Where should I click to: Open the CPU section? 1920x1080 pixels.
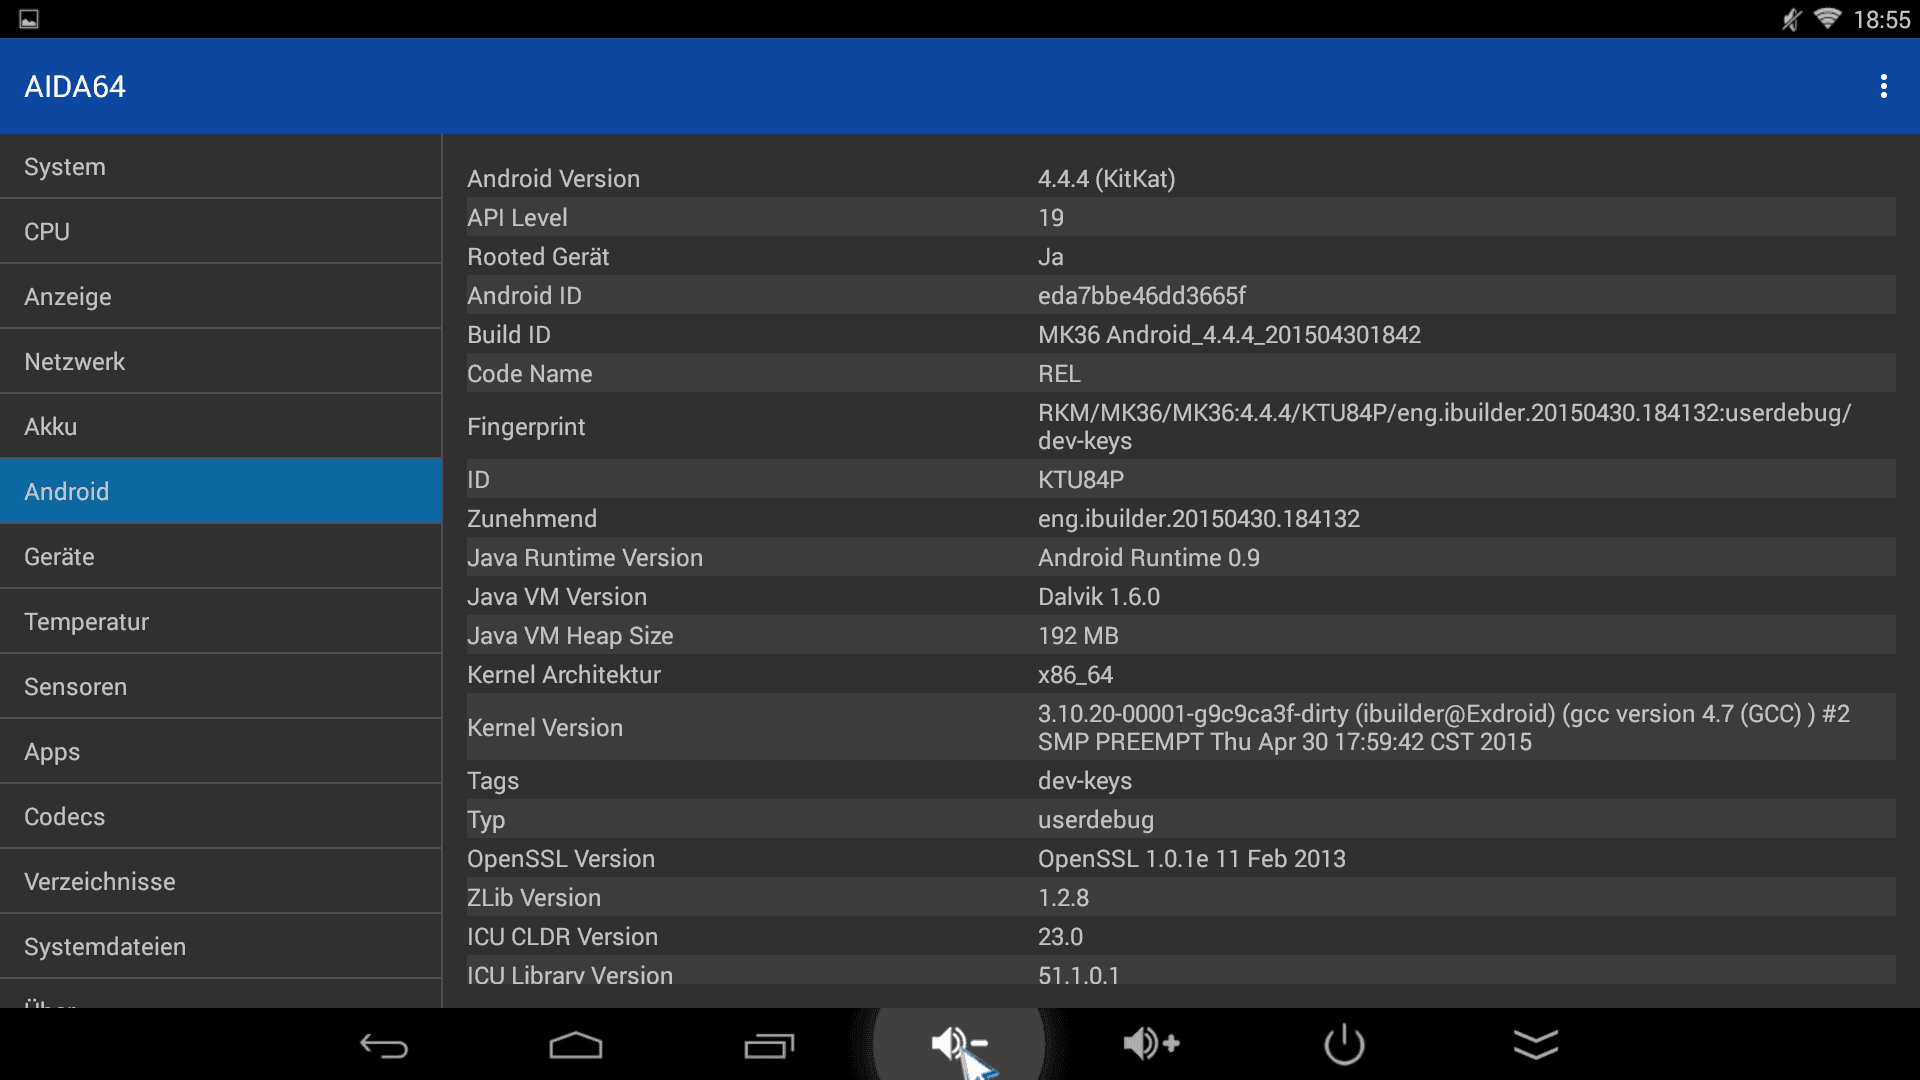220,232
